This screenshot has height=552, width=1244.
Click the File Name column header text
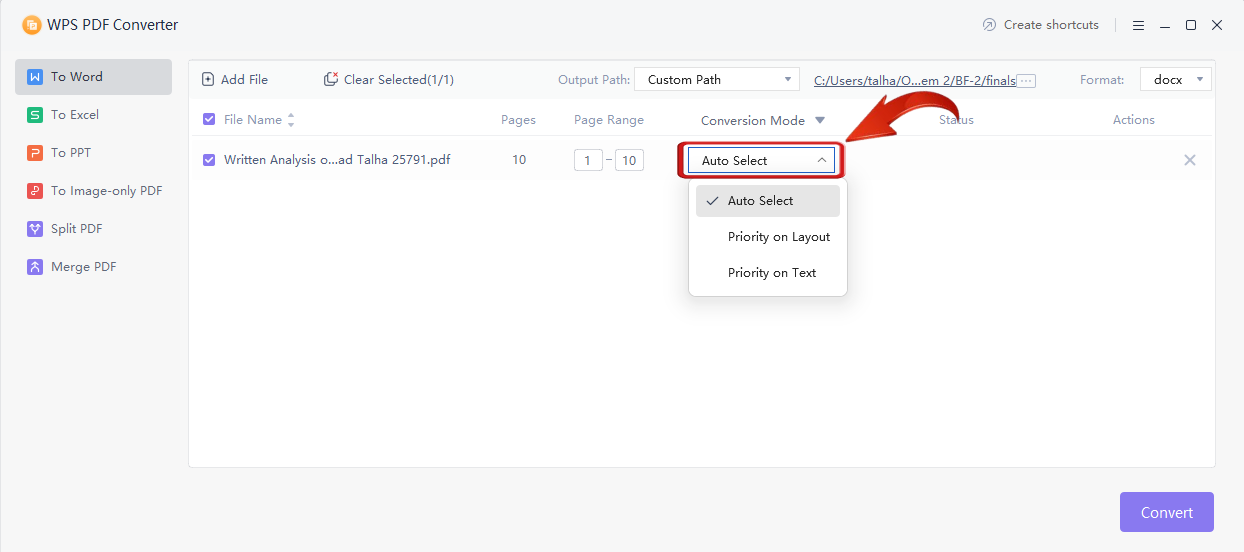coord(253,120)
